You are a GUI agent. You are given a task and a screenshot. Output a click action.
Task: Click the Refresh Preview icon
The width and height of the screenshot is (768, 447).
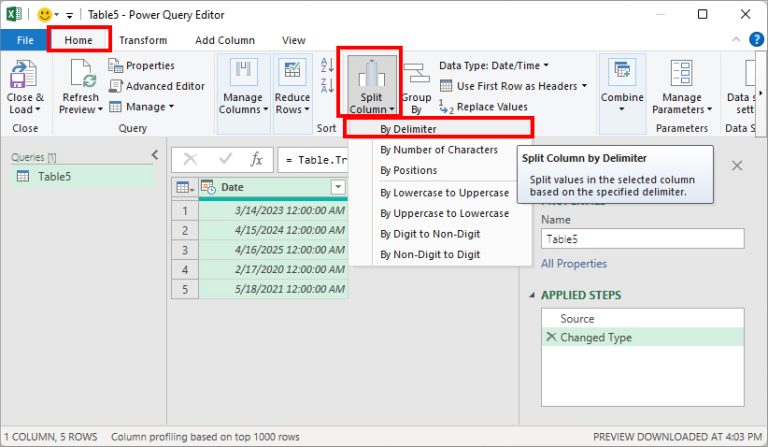click(80, 76)
